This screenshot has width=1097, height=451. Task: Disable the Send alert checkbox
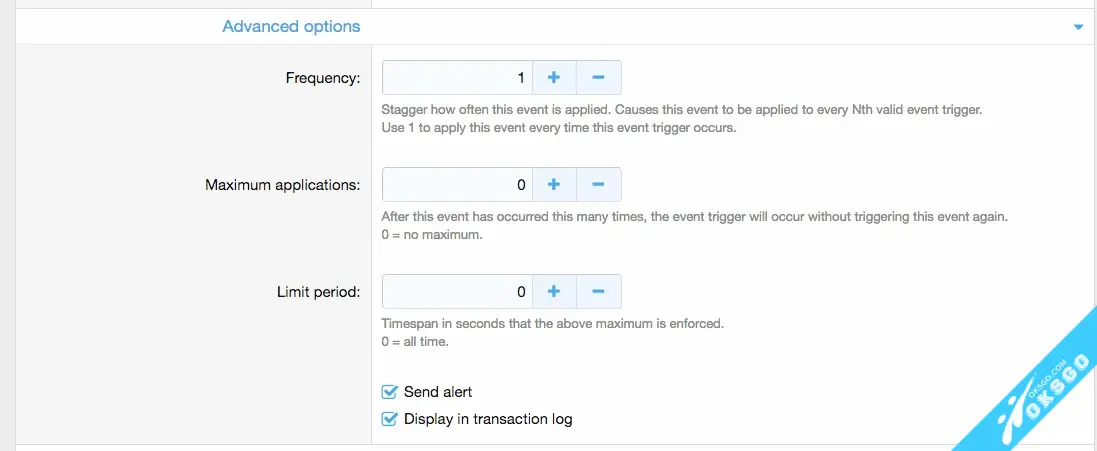coord(390,392)
